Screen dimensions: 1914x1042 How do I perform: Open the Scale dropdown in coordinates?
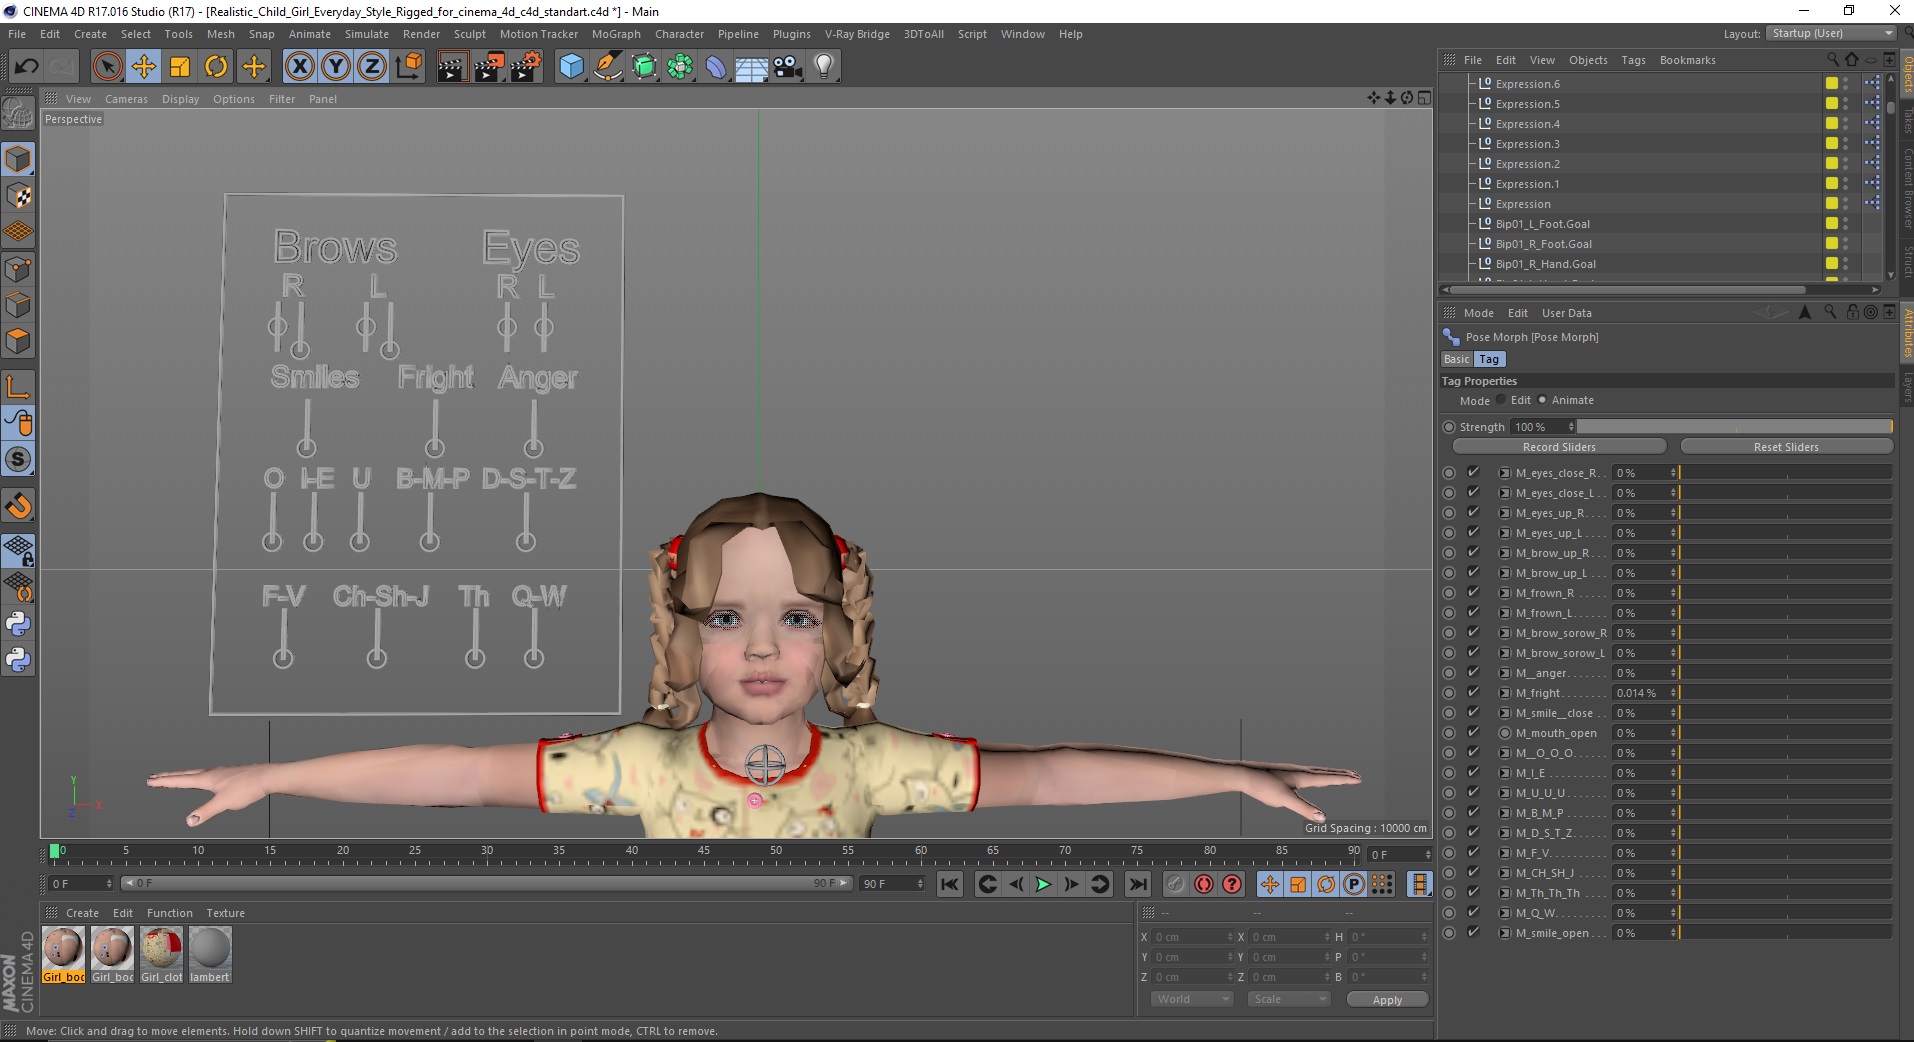[x=1289, y=999]
